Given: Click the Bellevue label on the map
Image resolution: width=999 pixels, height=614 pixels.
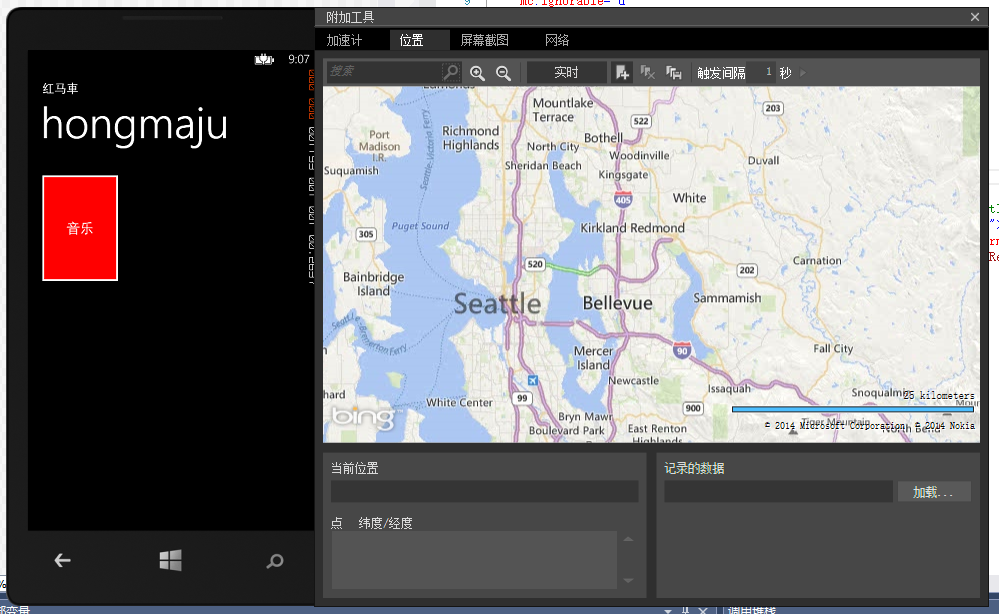Looking at the screenshot, I should (x=617, y=303).
